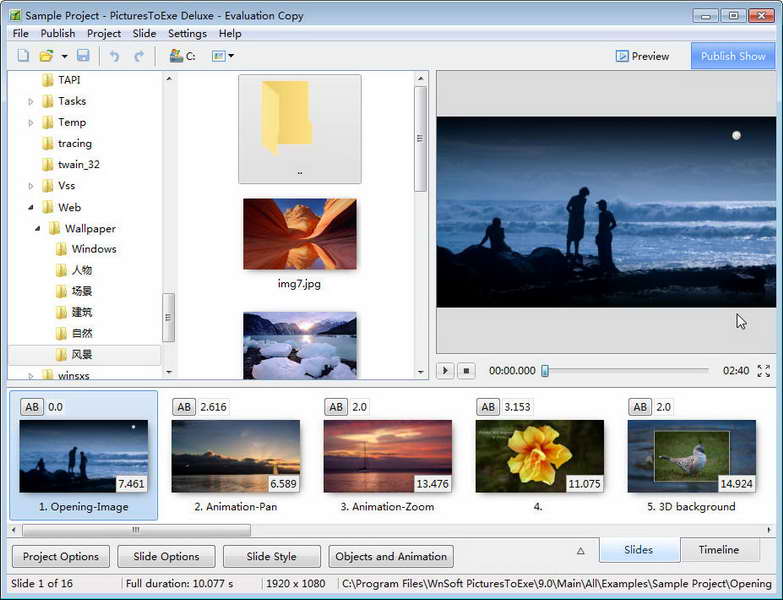Create a new project with the blank page icon
This screenshot has width=783, height=600.
[23, 55]
